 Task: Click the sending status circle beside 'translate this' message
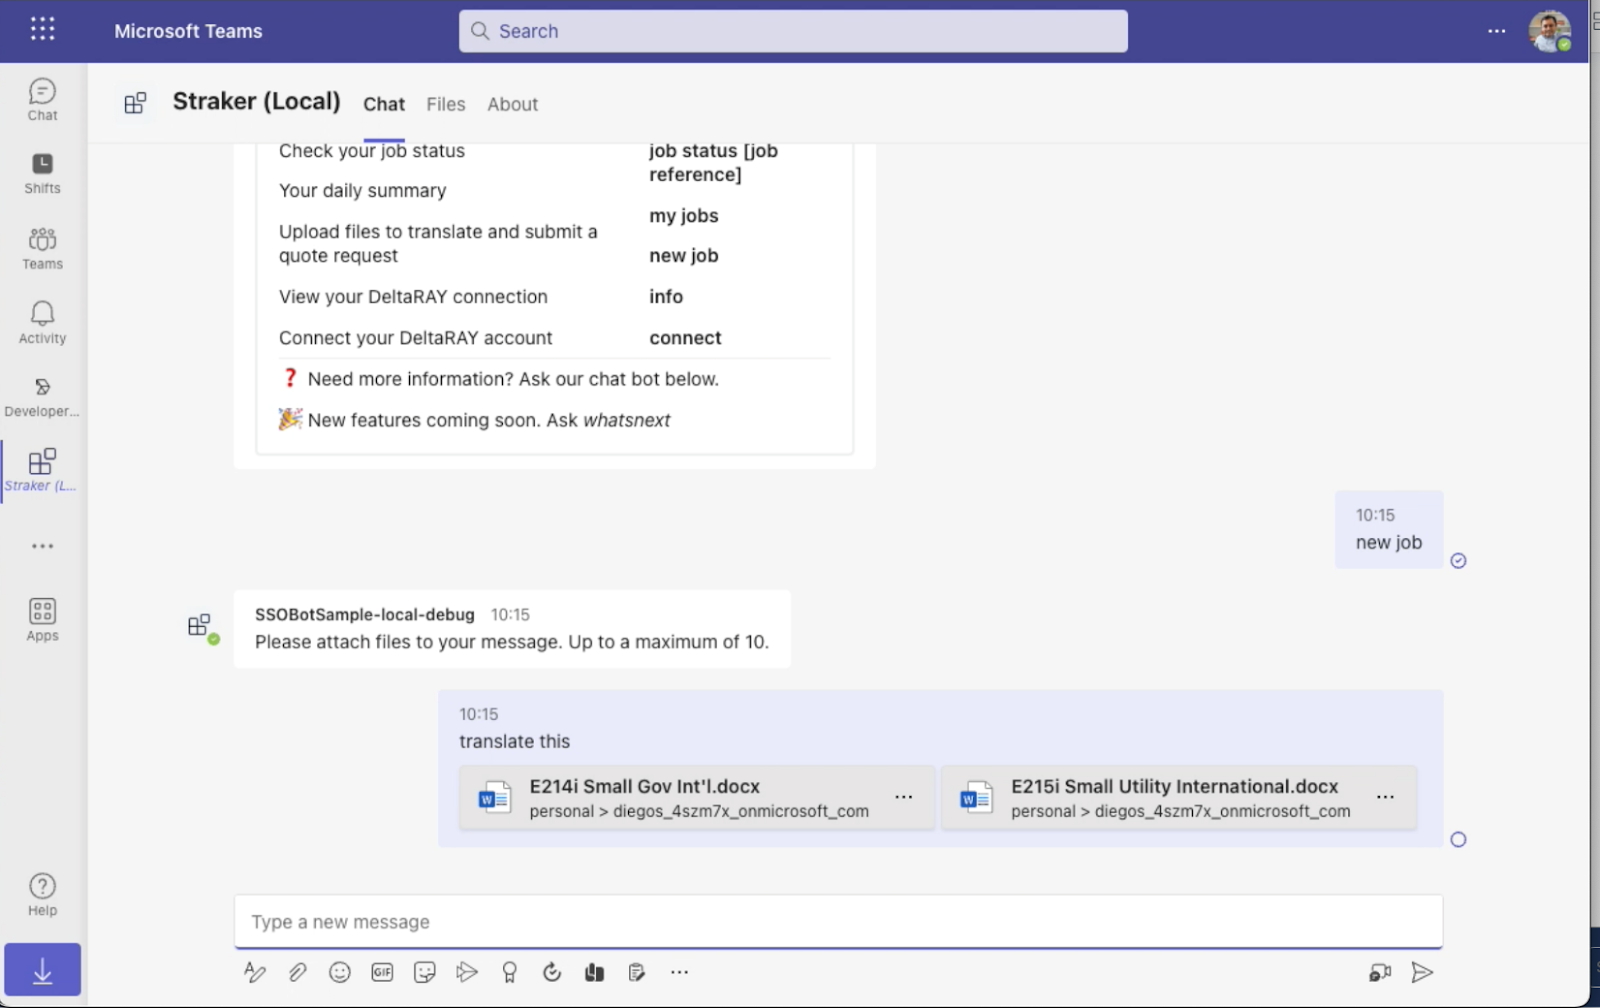(x=1458, y=840)
